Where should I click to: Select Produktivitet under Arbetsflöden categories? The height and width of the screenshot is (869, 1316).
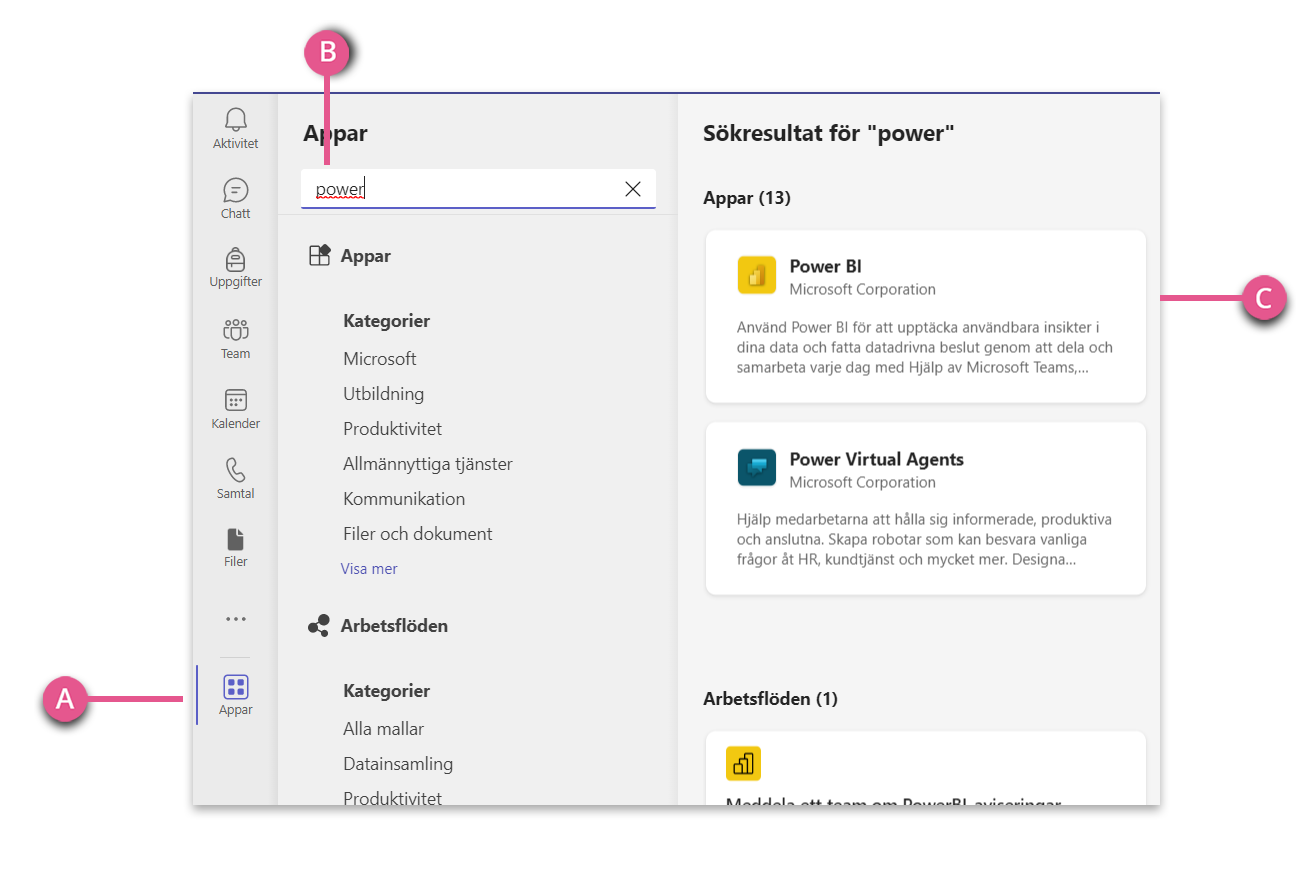tap(393, 798)
